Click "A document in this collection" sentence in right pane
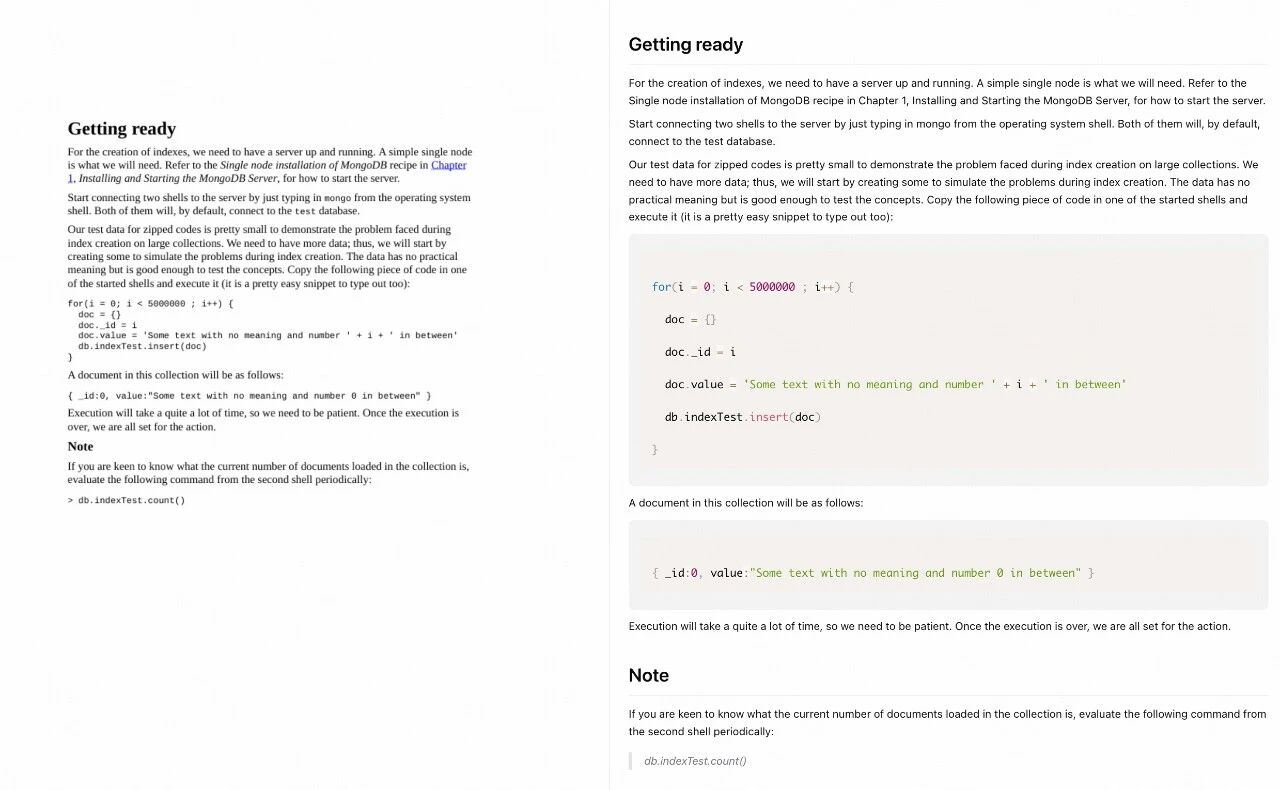This screenshot has width=1280, height=790. tap(745, 503)
